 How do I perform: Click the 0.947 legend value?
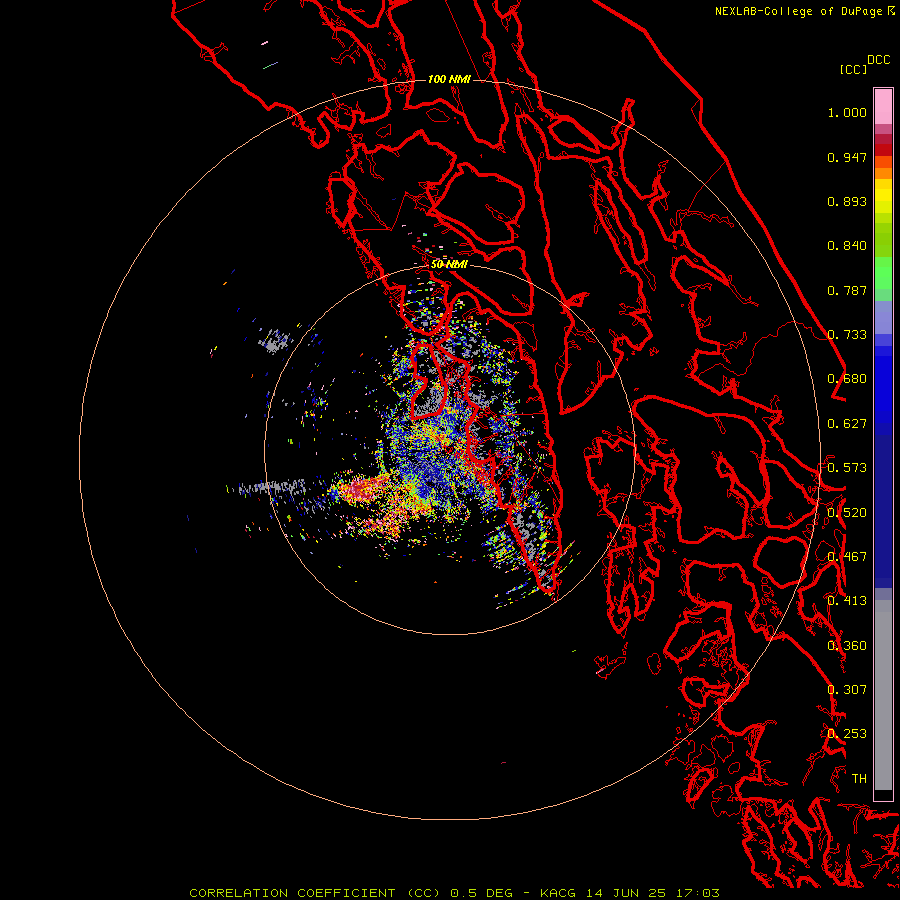pyautogui.click(x=847, y=157)
